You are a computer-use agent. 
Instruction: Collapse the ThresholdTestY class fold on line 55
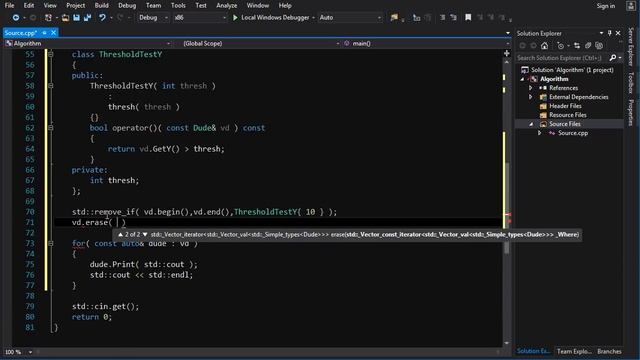pos(51,54)
